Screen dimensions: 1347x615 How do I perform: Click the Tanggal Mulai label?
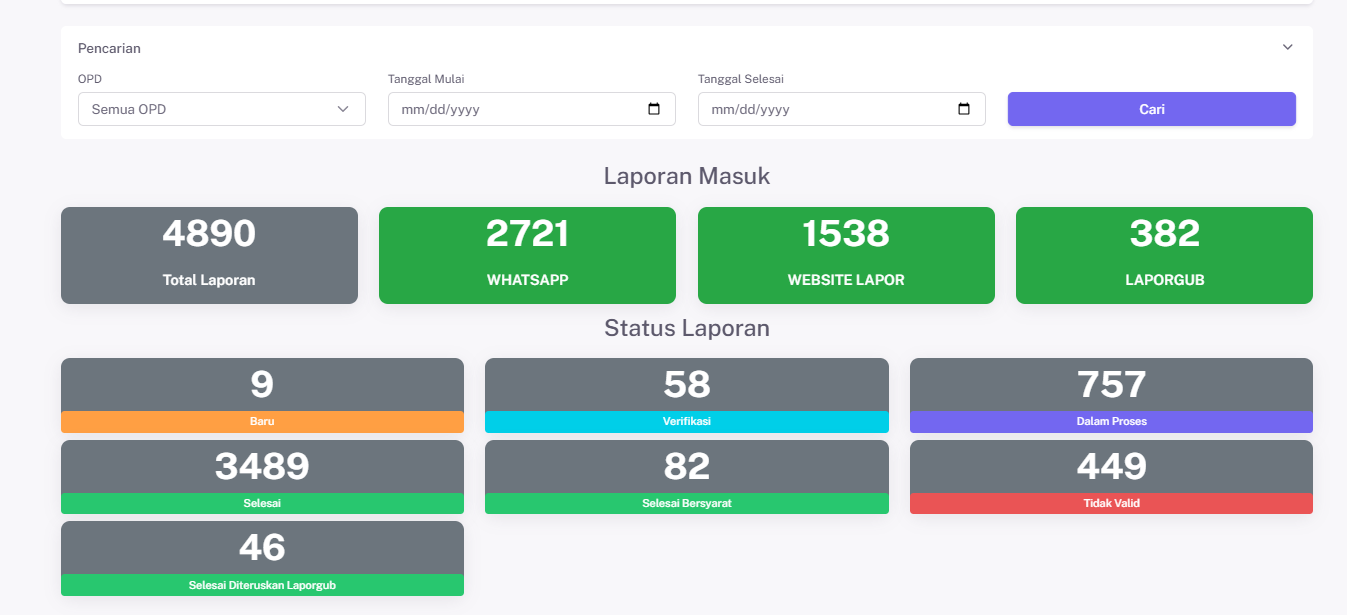pos(426,79)
